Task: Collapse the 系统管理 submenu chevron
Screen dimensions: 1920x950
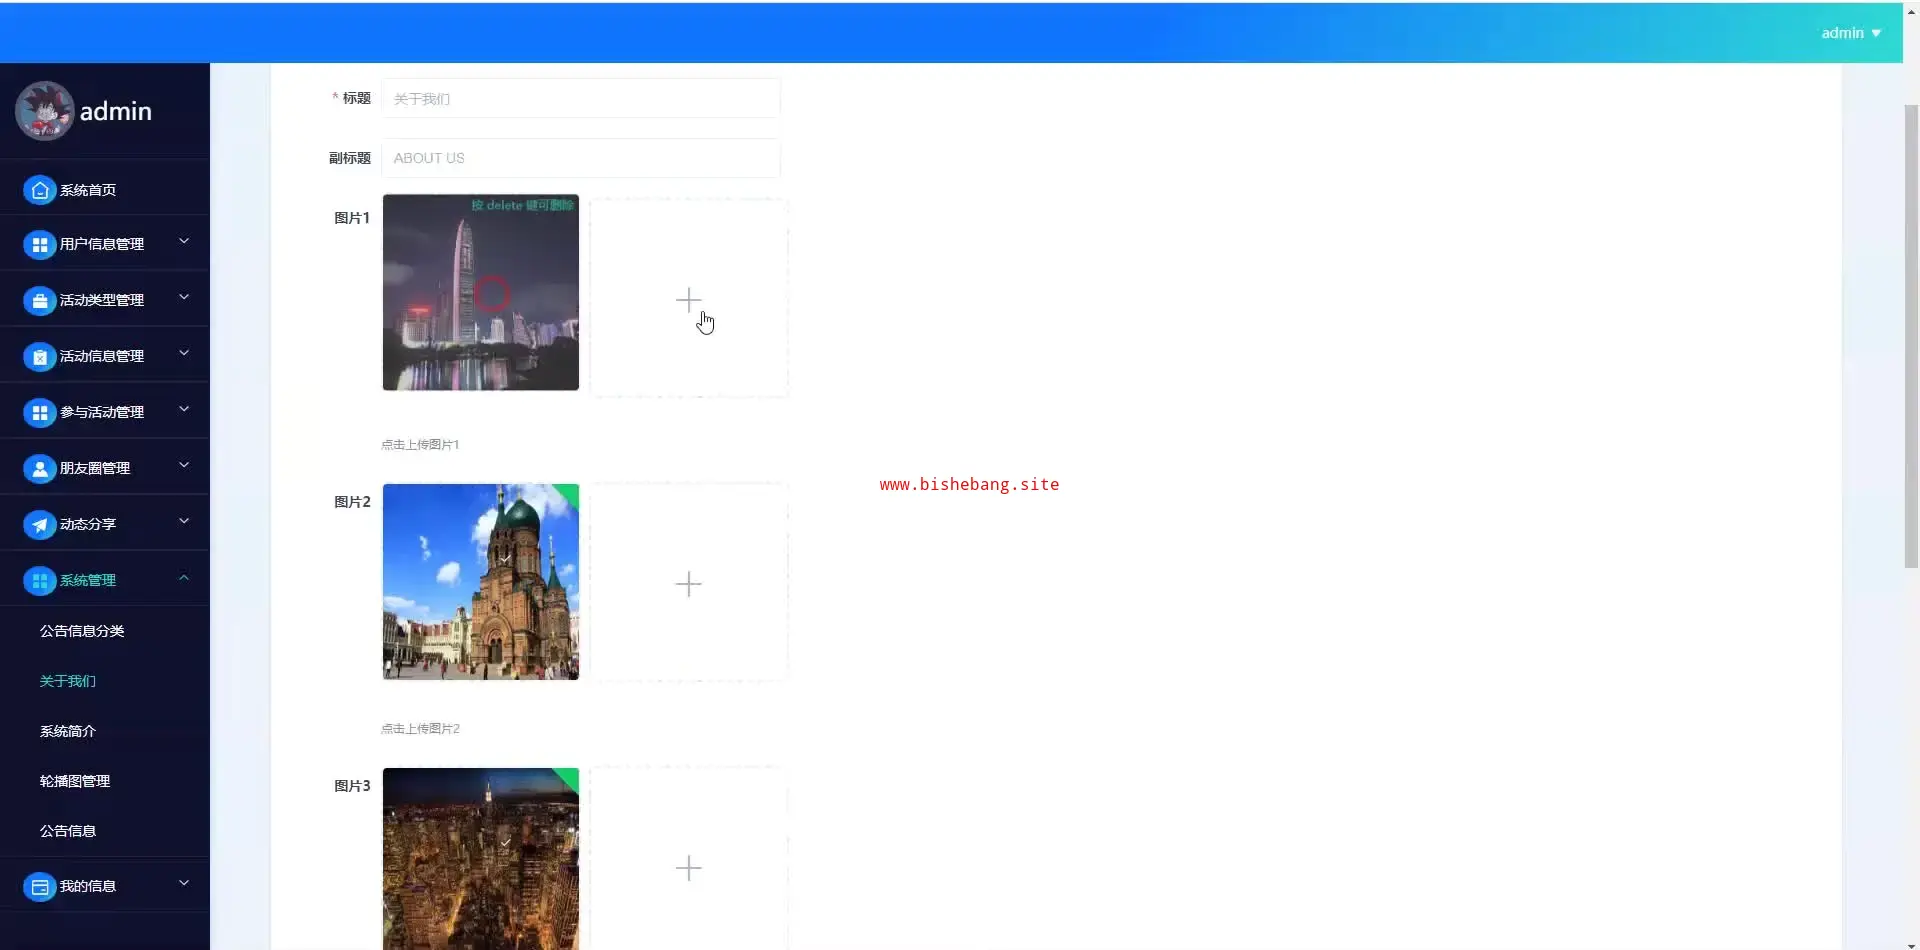Action: click(x=184, y=577)
